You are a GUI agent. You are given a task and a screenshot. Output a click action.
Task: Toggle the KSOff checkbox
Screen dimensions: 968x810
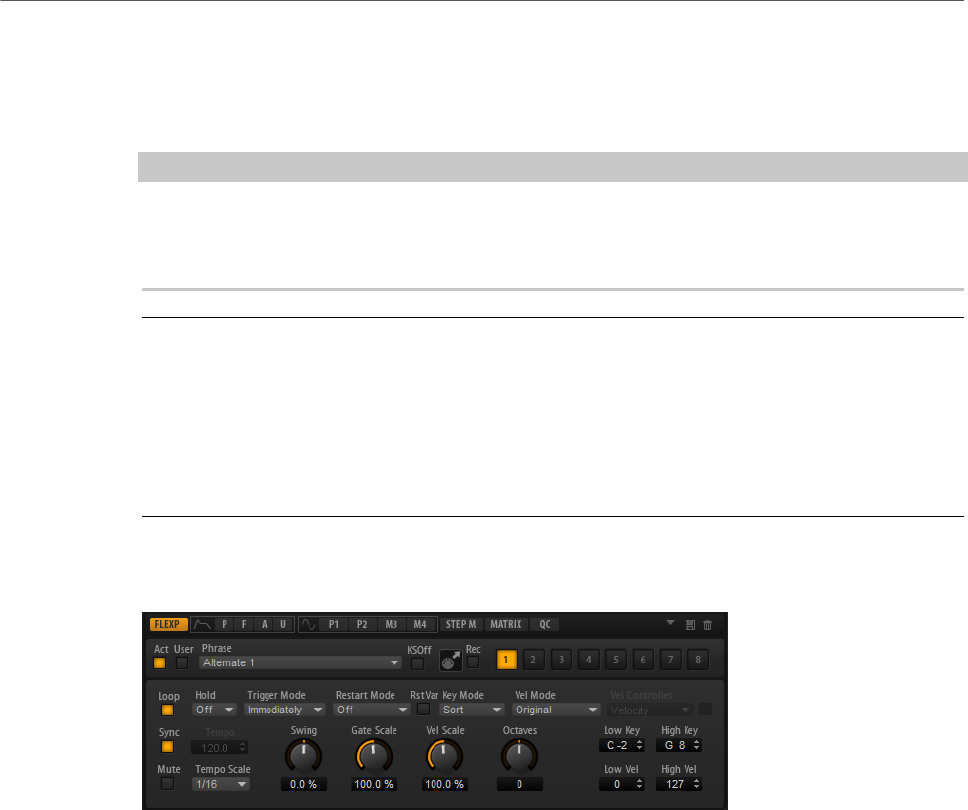point(417,664)
